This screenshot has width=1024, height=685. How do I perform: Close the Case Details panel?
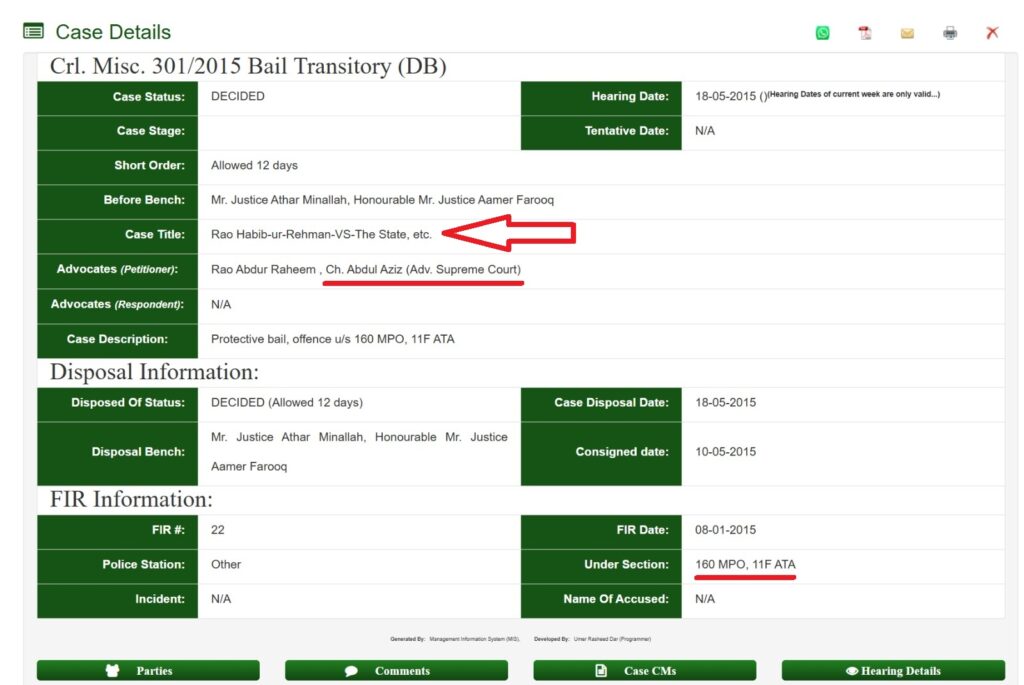(x=992, y=33)
